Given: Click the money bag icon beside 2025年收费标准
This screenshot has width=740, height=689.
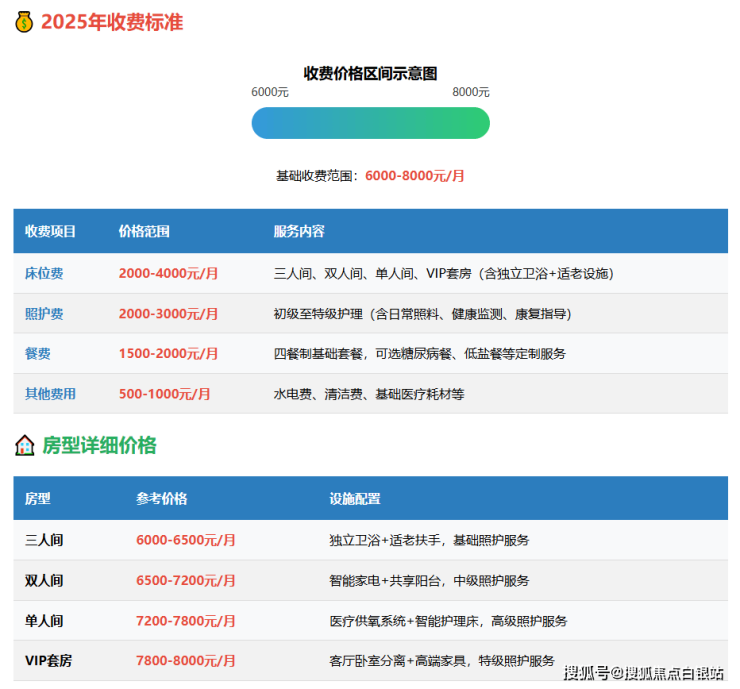Looking at the screenshot, I should pyautogui.click(x=24, y=21).
